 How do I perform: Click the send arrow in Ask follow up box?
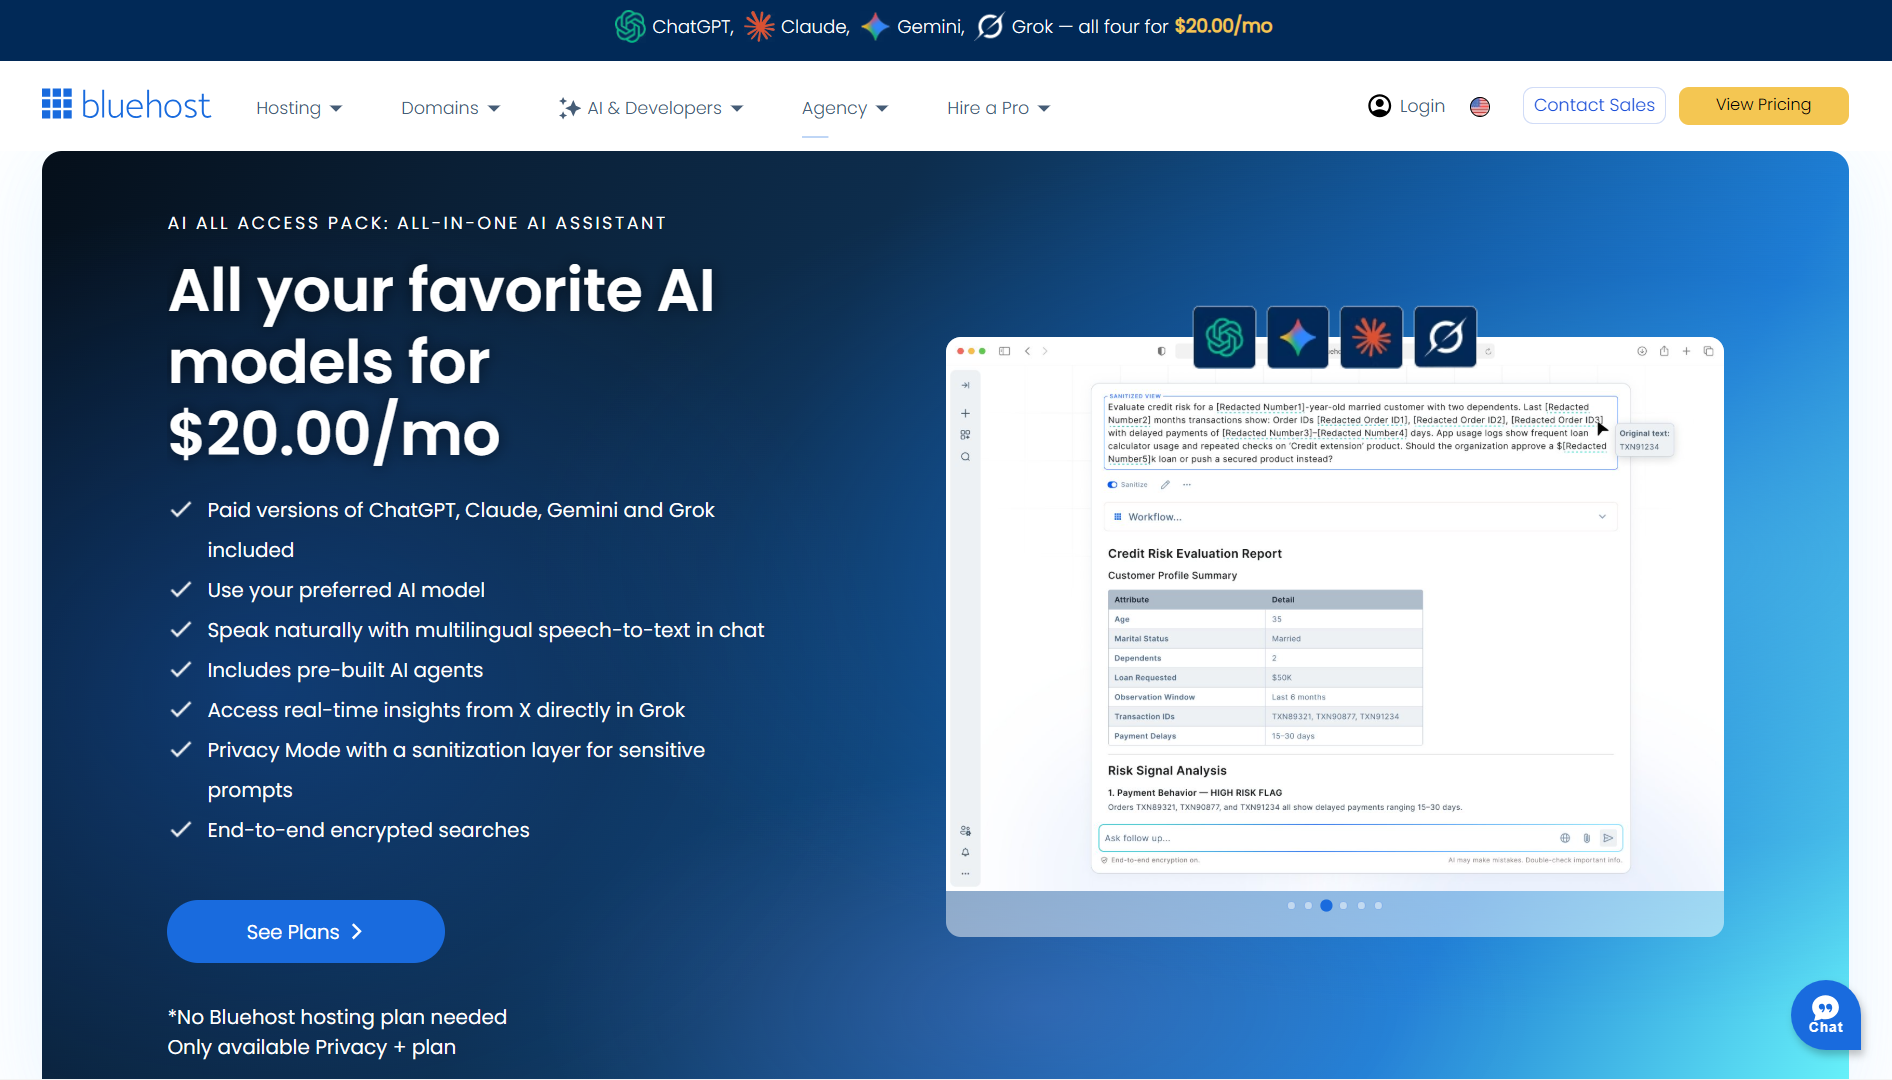click(x=1608, y=838)
